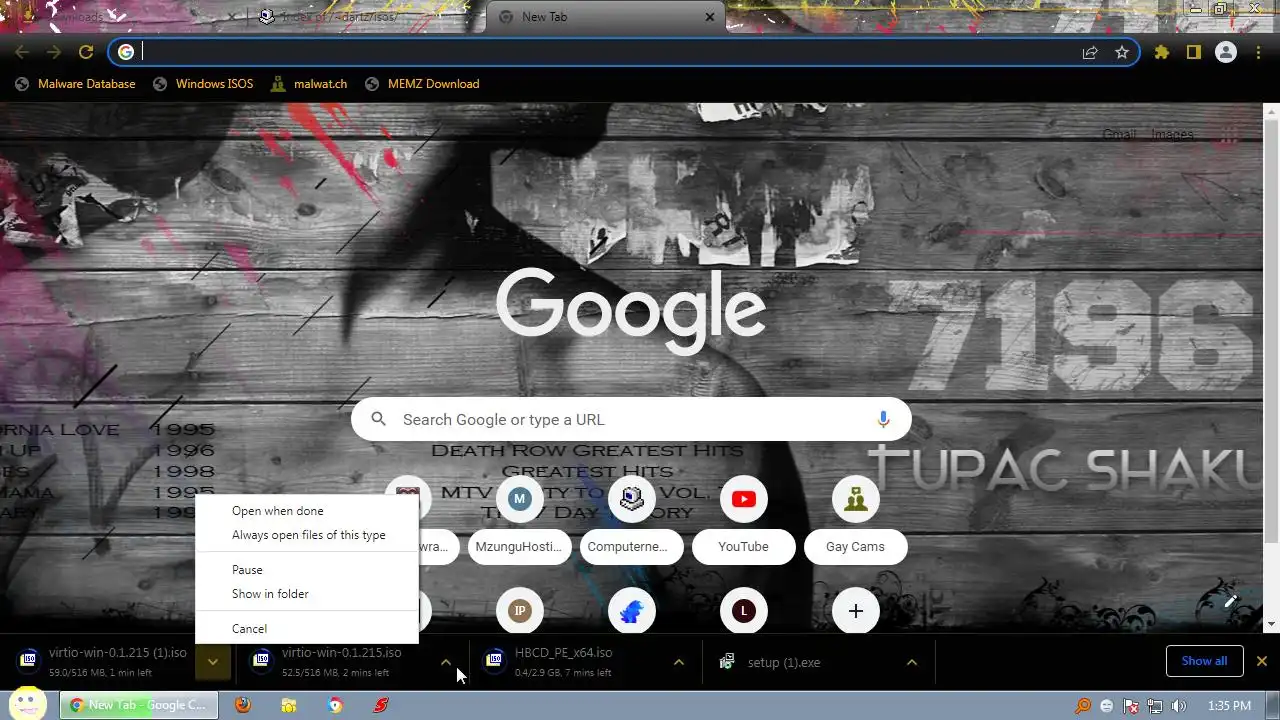The width and height of the screenshot is (1280, 720).
Task: Open the volume speaker tray icon
Action: point(1179,705)
